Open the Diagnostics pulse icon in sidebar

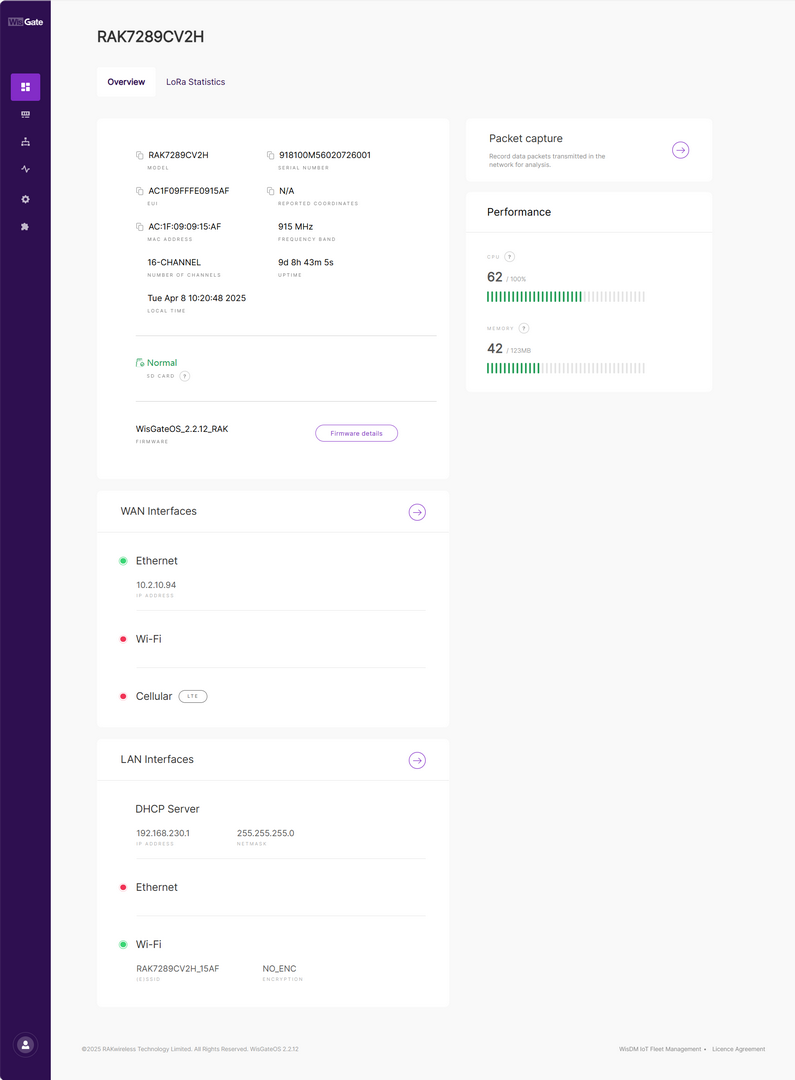[25, 169]
